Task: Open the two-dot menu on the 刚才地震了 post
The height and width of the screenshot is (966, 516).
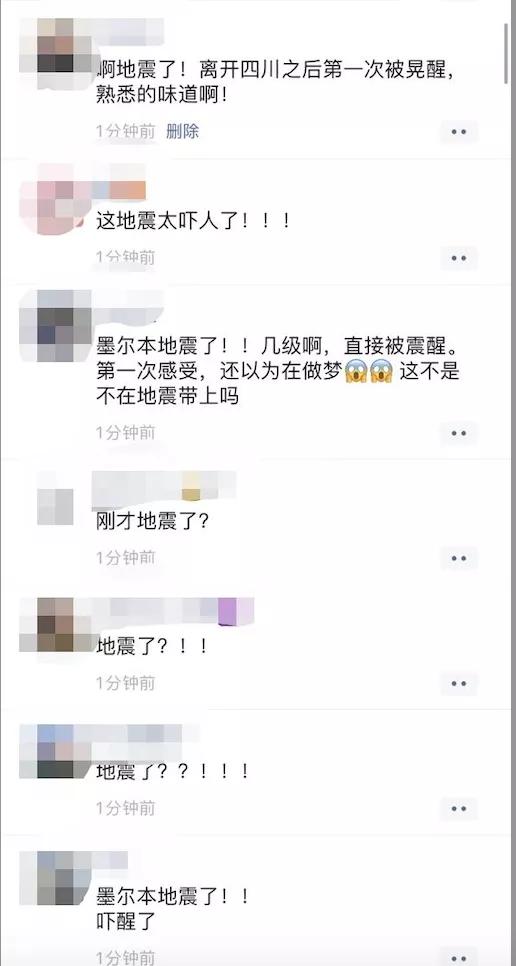Action: [x=459, y=559]
